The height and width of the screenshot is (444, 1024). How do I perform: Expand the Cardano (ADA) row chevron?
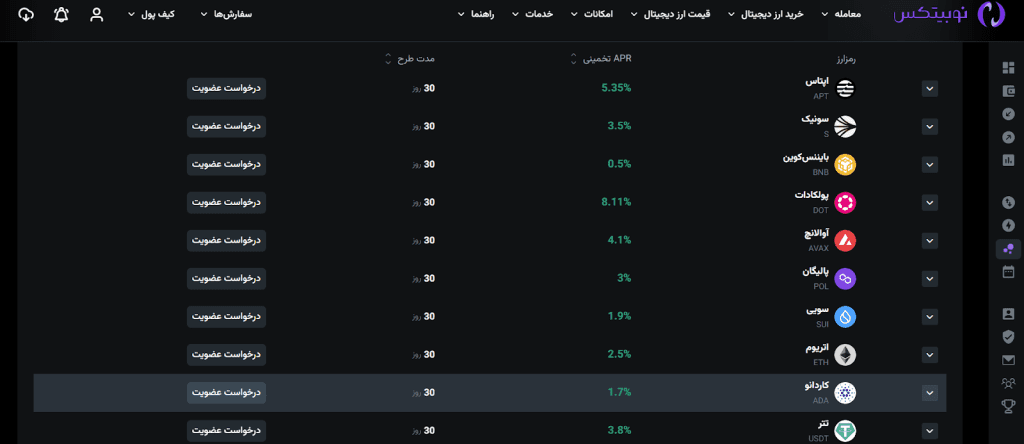[930, 393]
